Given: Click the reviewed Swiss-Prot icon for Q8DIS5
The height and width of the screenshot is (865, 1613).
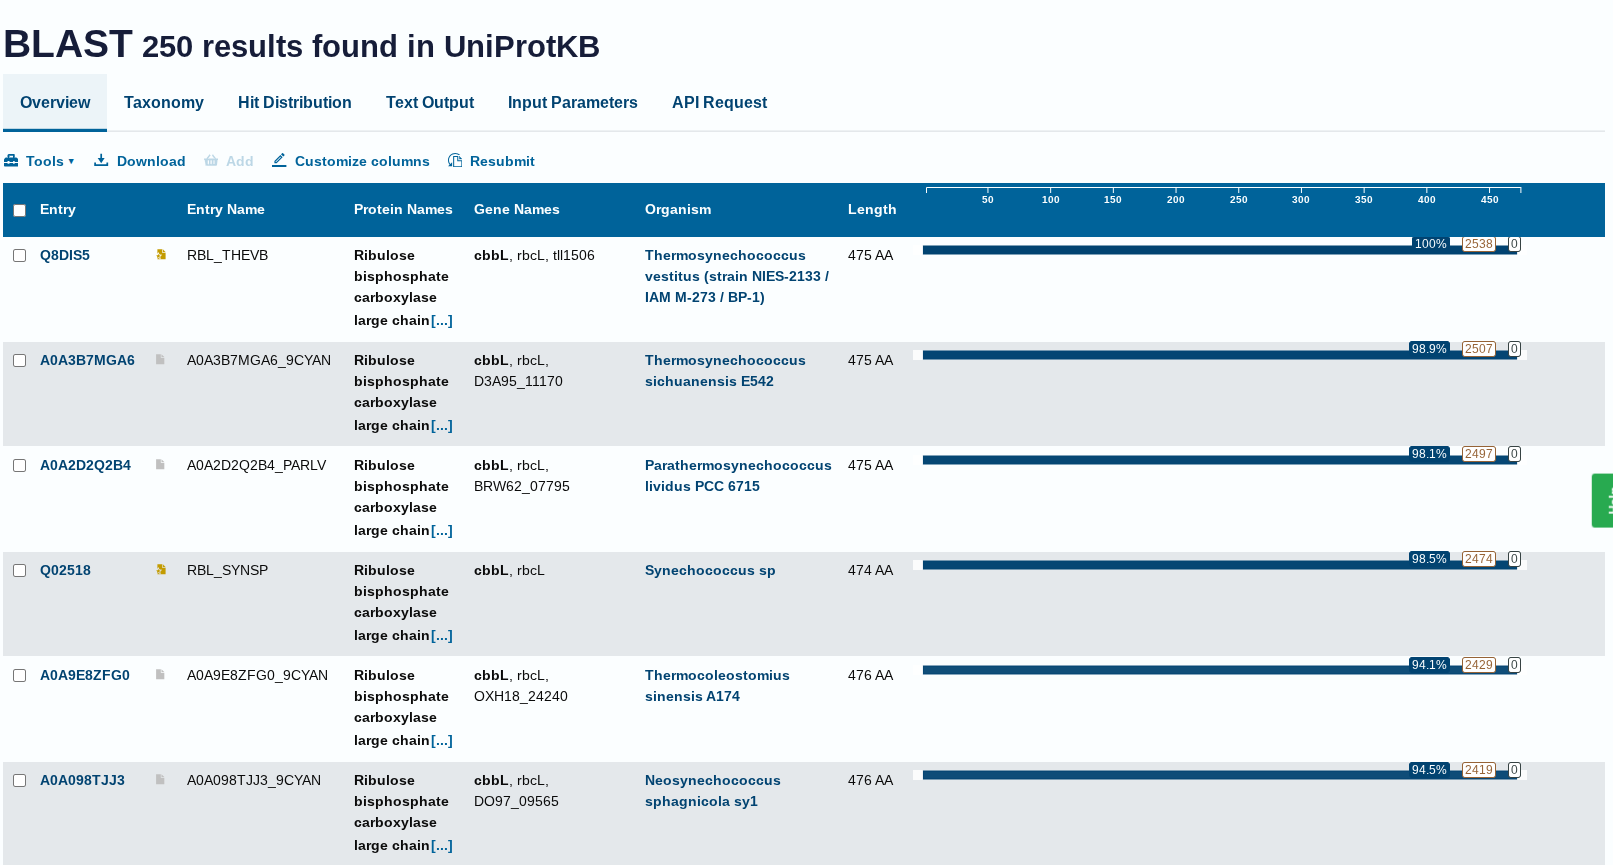Looking at the screenshot, I should click(161, 255).
